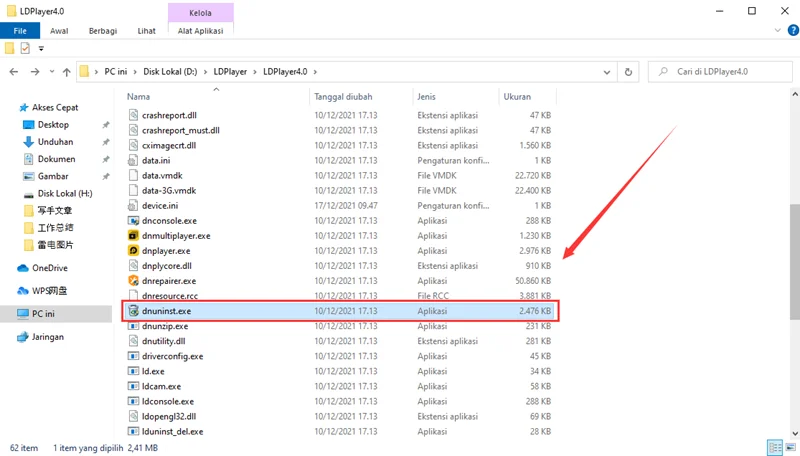
Task: Open Gambar in the navigation pane
Action: pos(53,176)
